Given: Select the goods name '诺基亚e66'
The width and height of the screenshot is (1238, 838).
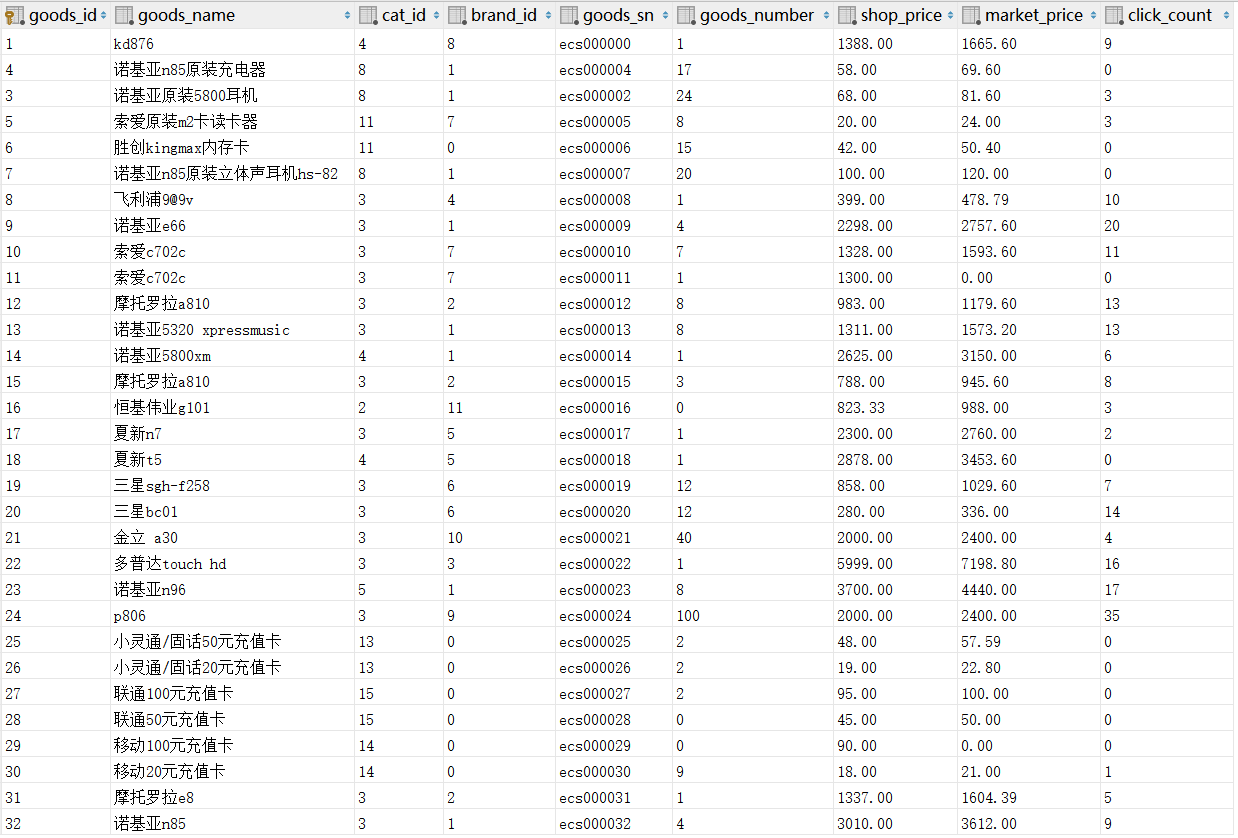Looking at the screenshot, I should (x=150, y=226).
